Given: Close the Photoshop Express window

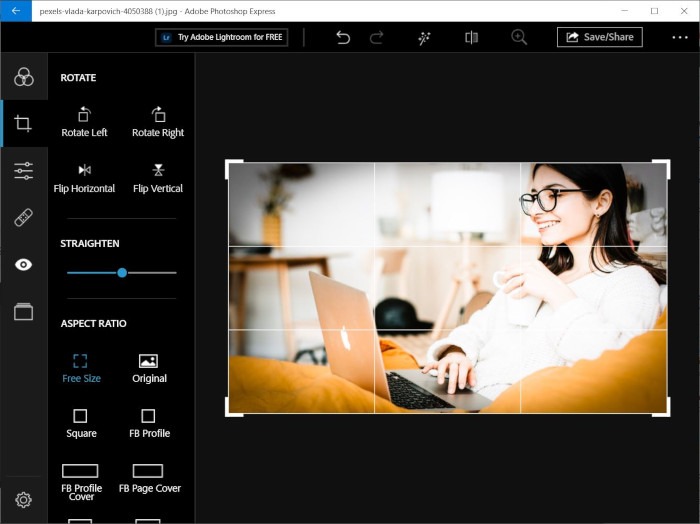Looking at the screenshot, I should tap(684, 11).
